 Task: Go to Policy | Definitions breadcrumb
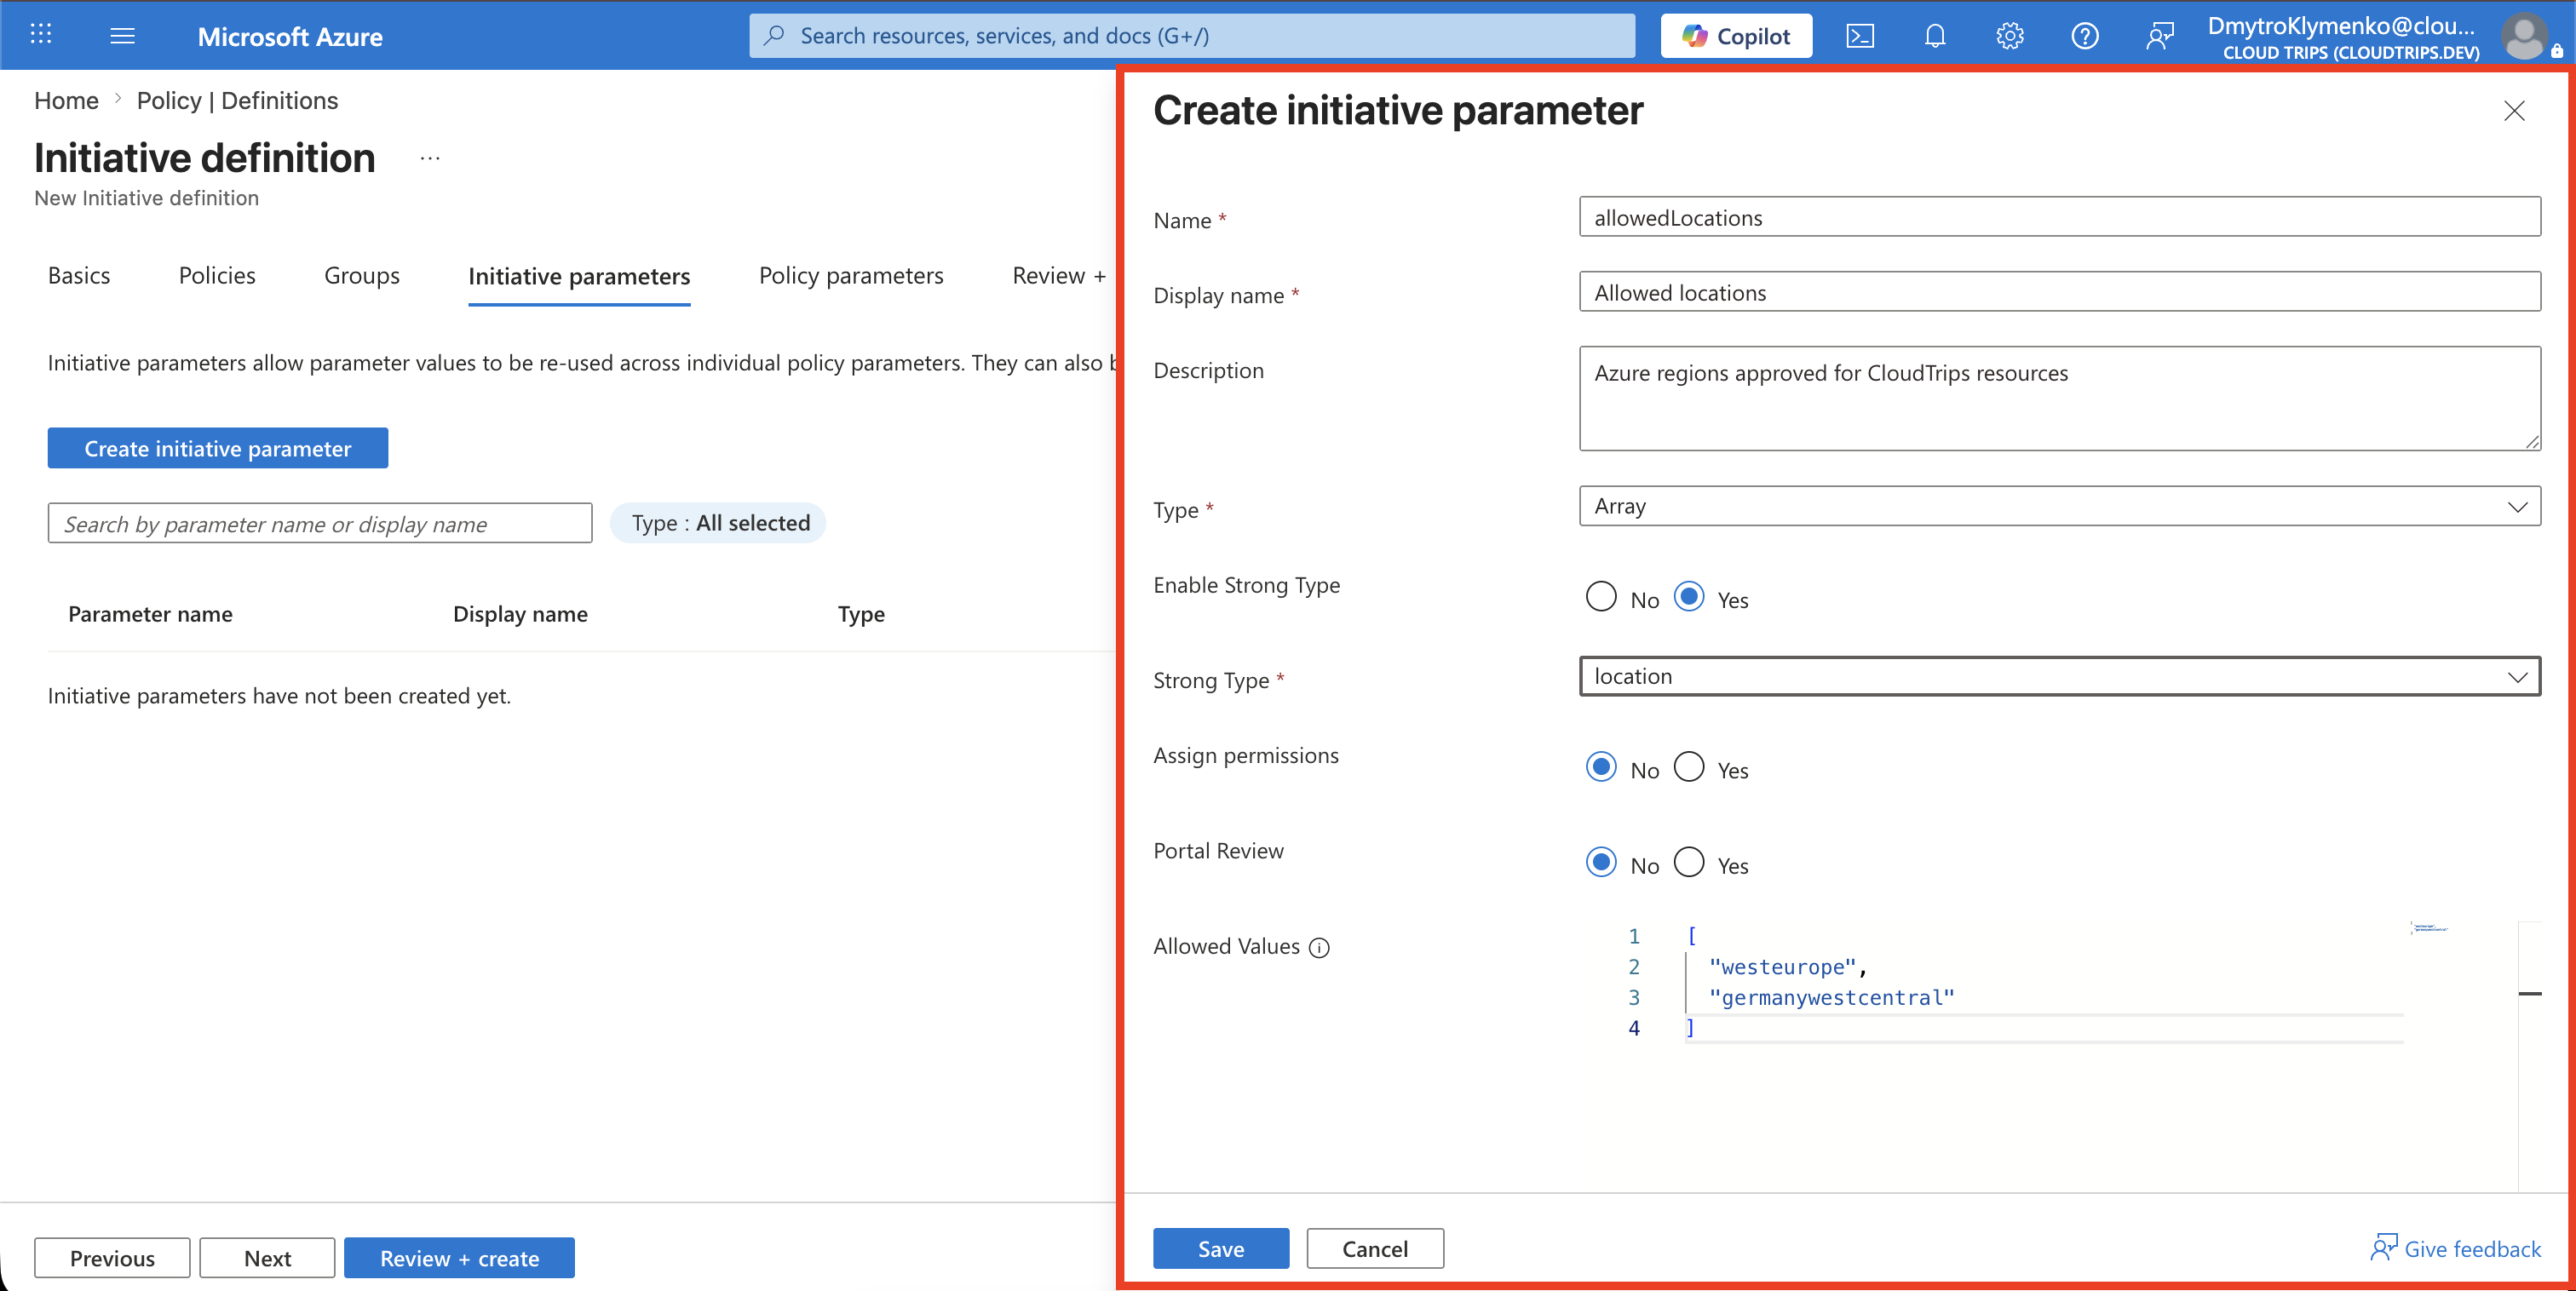[x=237, y=101]
